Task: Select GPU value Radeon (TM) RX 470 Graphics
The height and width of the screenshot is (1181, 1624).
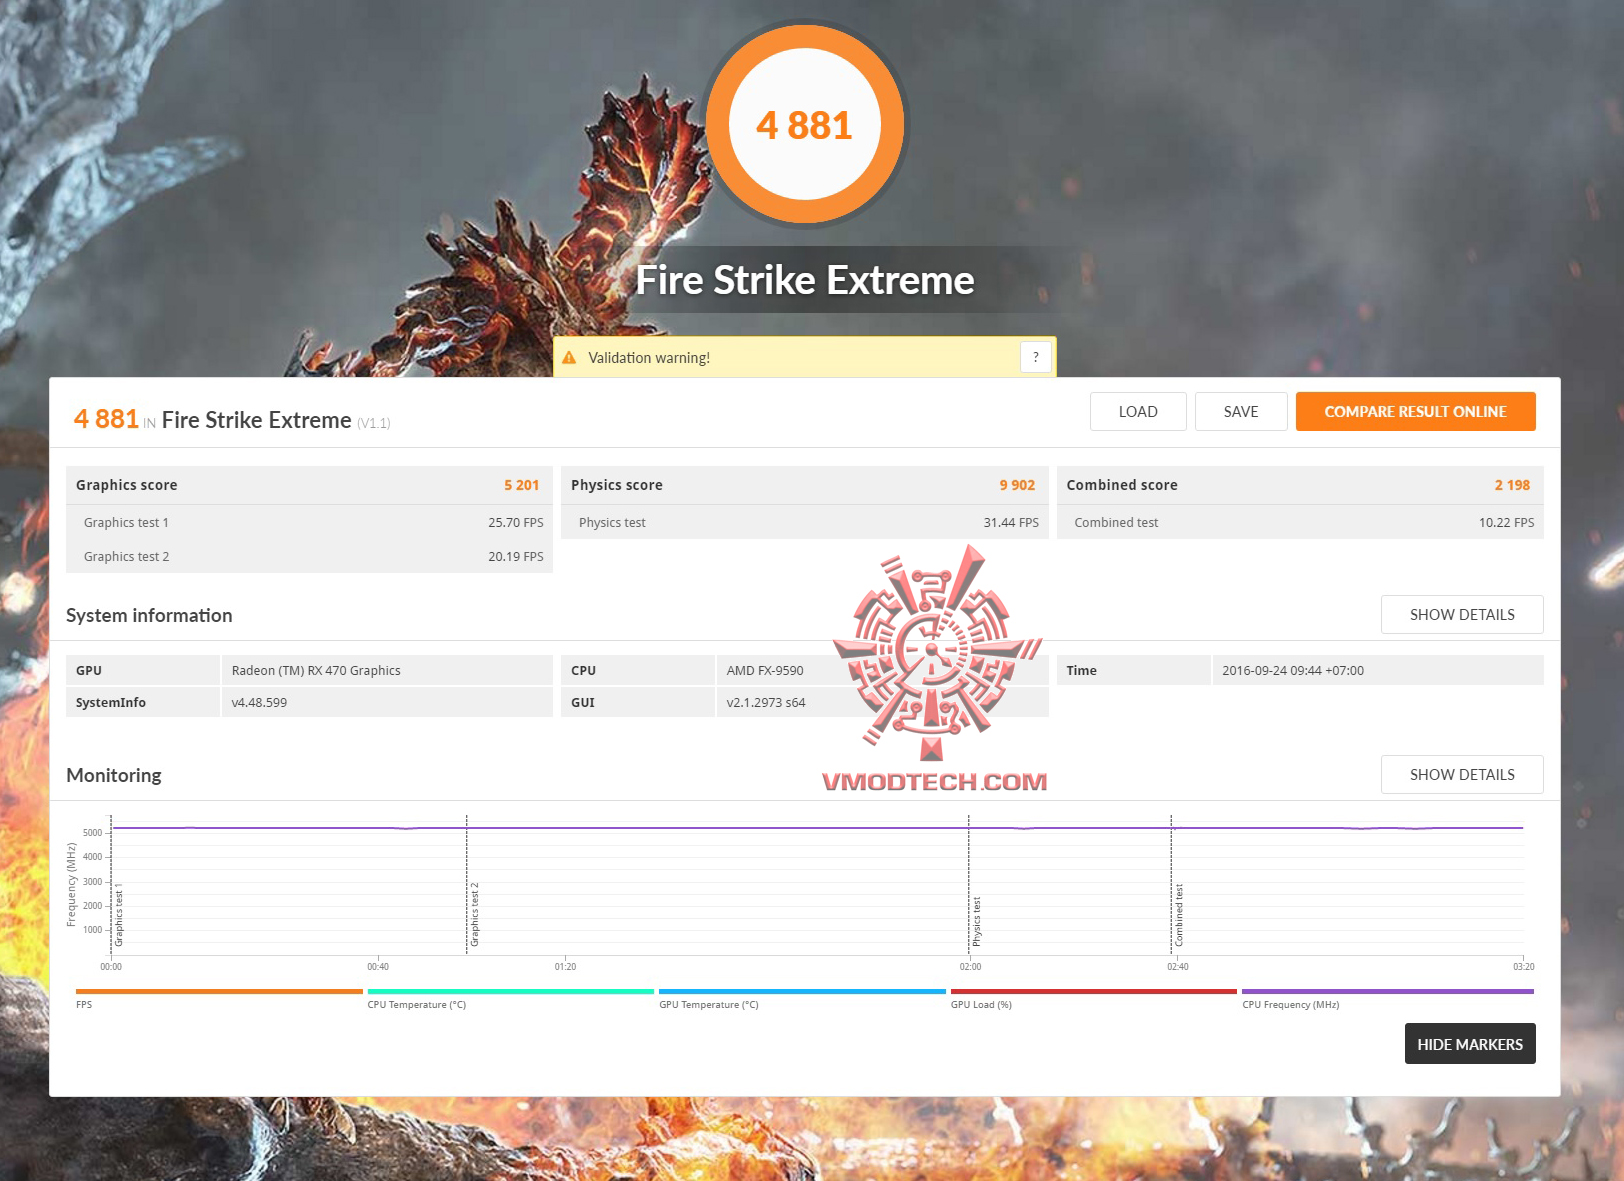Action: pyautogui.click(x=316, y=671)
